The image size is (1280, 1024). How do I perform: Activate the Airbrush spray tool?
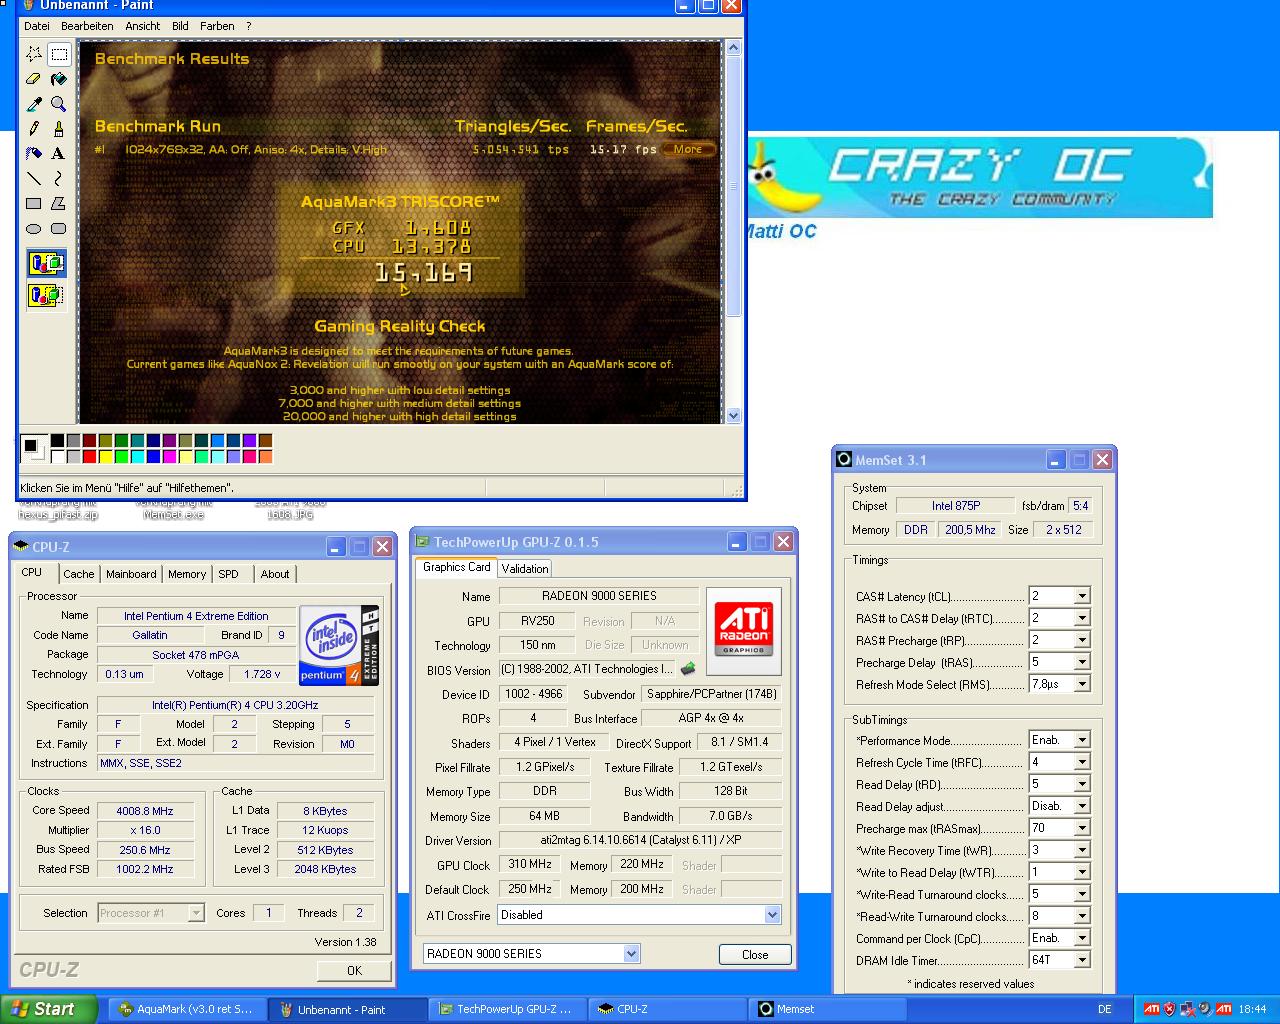click(34, 154)
